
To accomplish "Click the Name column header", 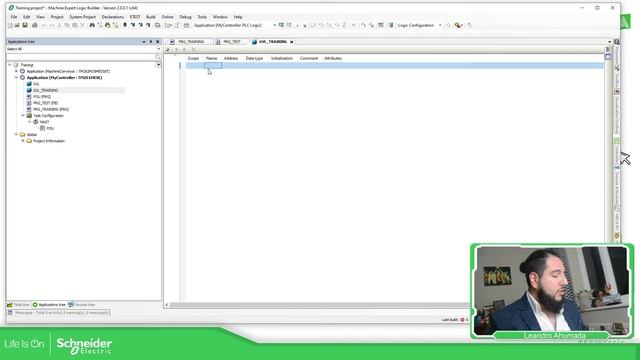I will point(211,58).
